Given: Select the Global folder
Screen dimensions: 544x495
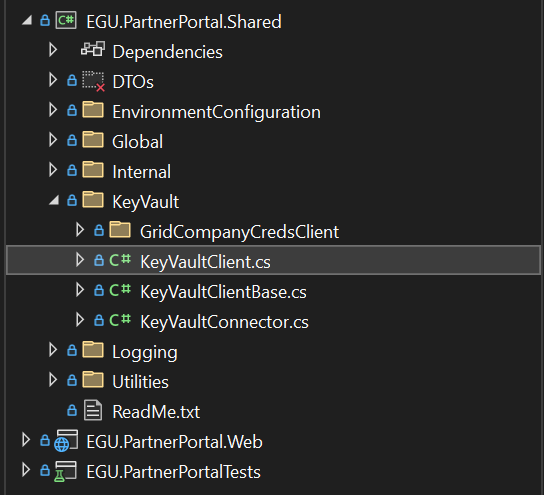Looking at the screenshot, I should tap(137, 142).
